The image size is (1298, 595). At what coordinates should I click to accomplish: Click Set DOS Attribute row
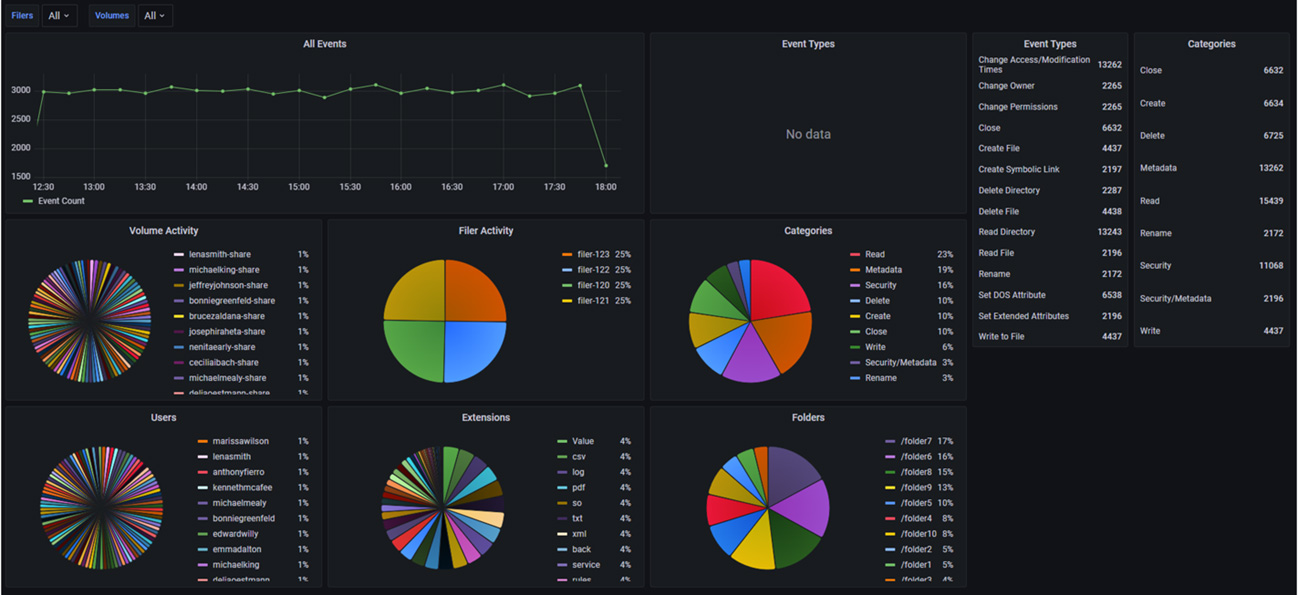1050,295
